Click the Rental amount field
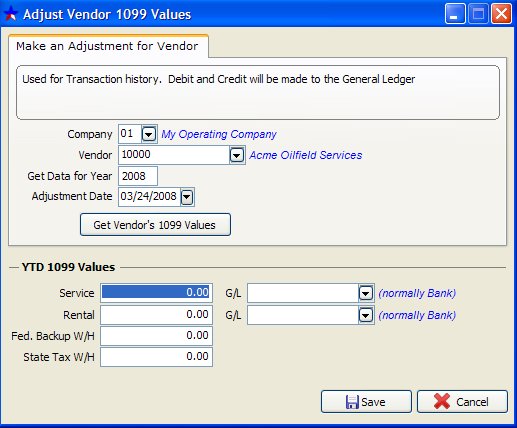 click(156, 315)
